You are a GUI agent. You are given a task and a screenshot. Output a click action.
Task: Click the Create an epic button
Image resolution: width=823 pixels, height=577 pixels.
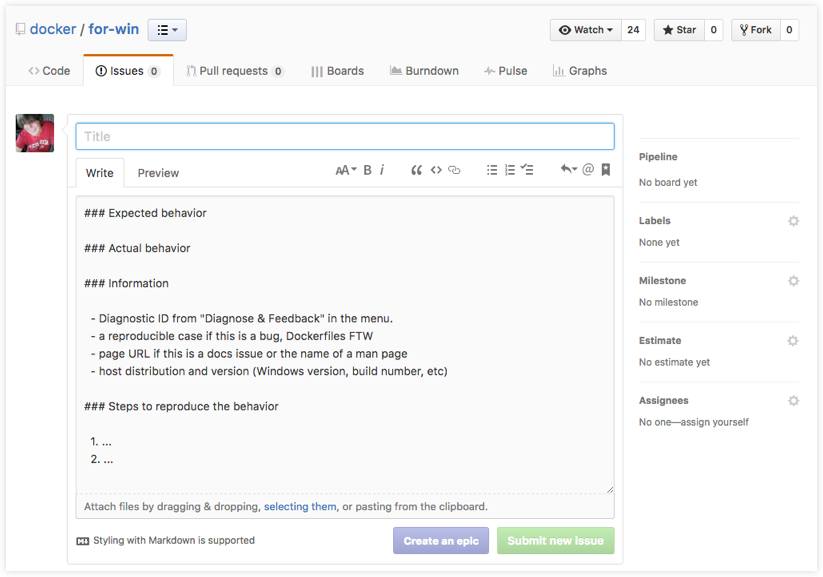point(441,541)
